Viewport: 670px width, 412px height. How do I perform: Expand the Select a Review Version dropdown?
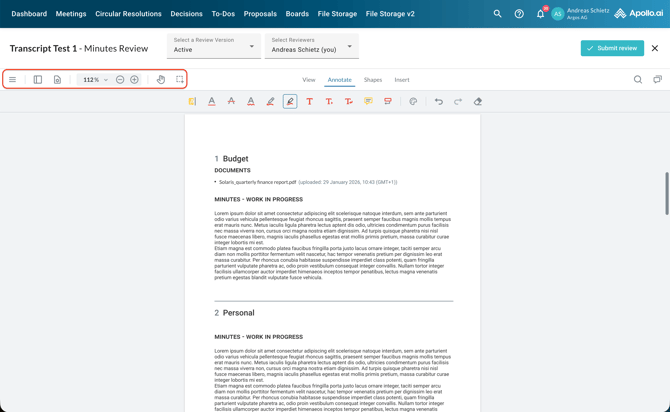(x=213, y=46)
